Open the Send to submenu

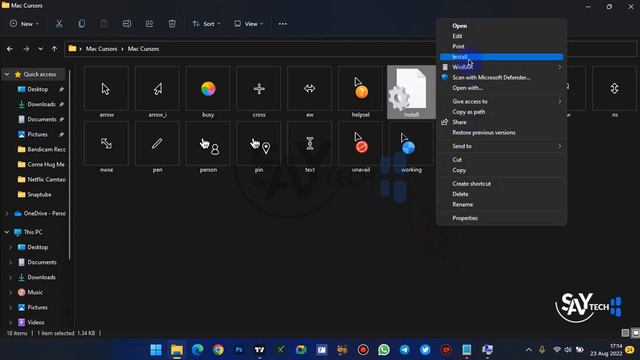[502, 146]
